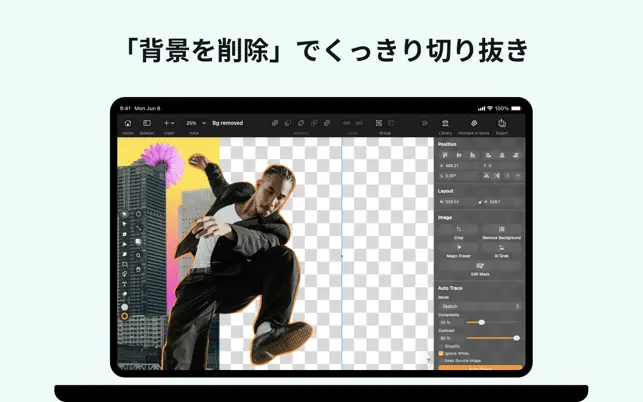Toggle the Sidebar panel icon
Screen dimensions: 643x402
(x=147, y=123)
